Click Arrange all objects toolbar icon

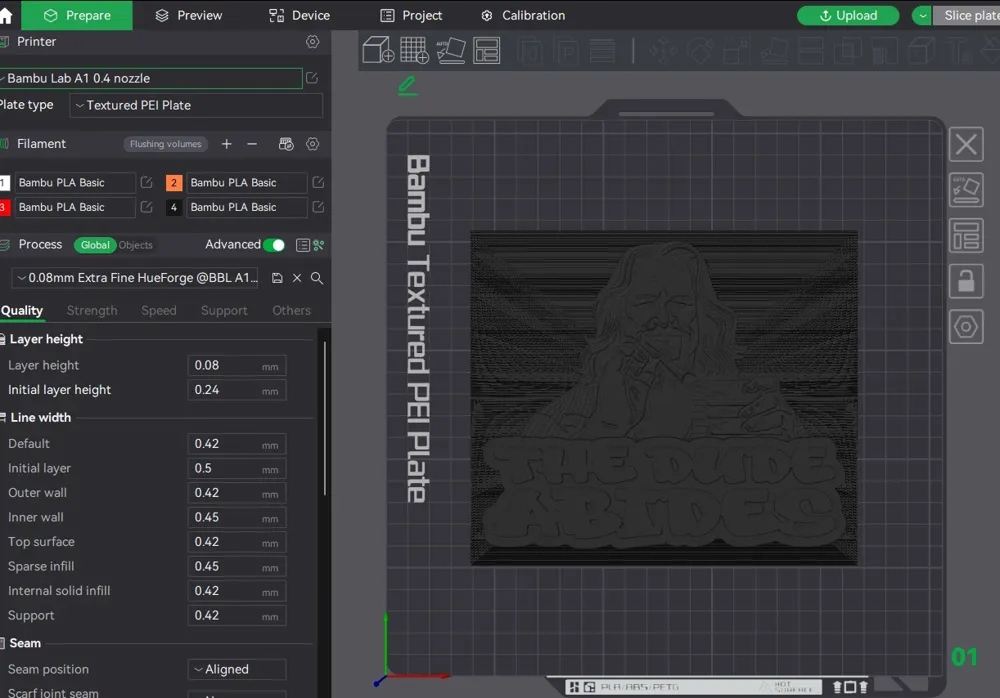[x=487, y=50]
